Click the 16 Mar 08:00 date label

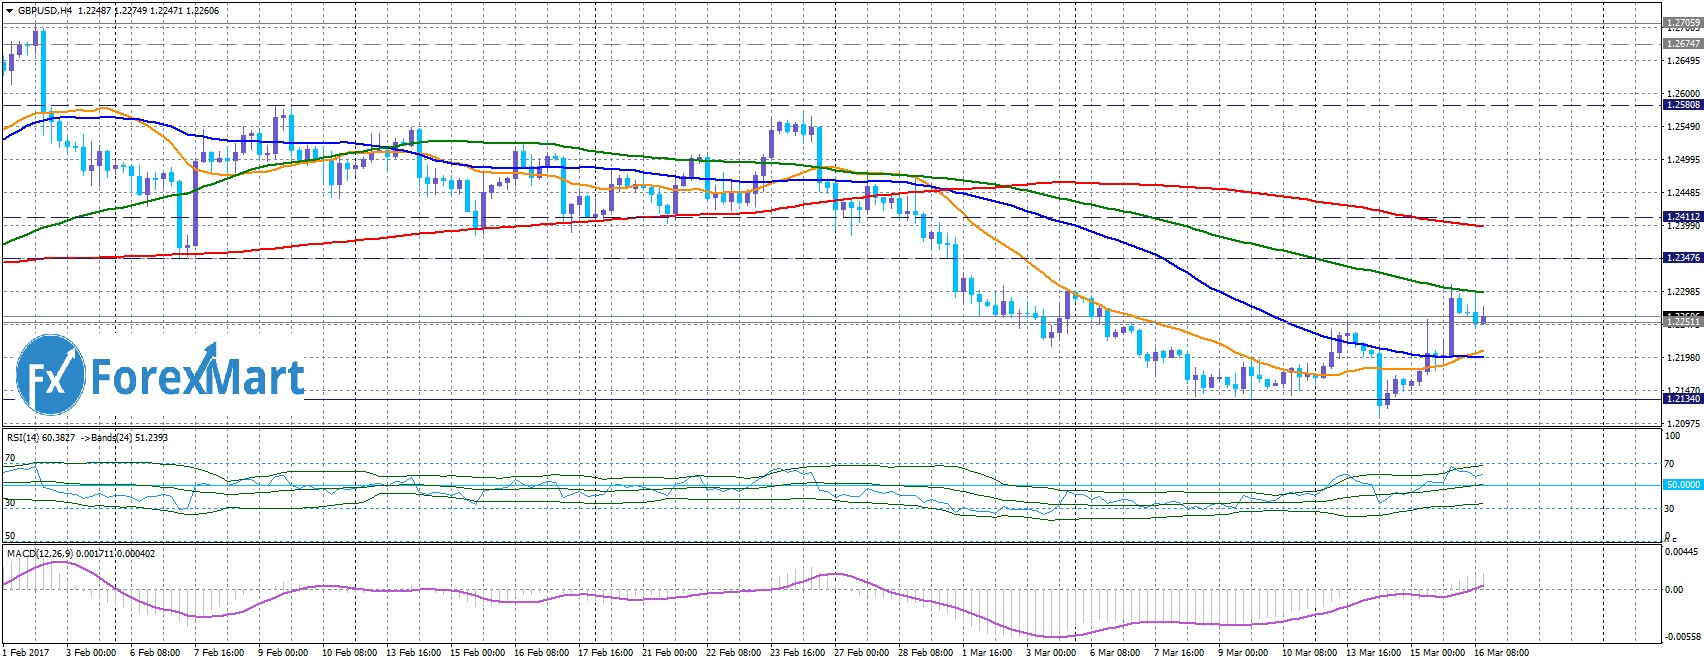[1499, 653]
